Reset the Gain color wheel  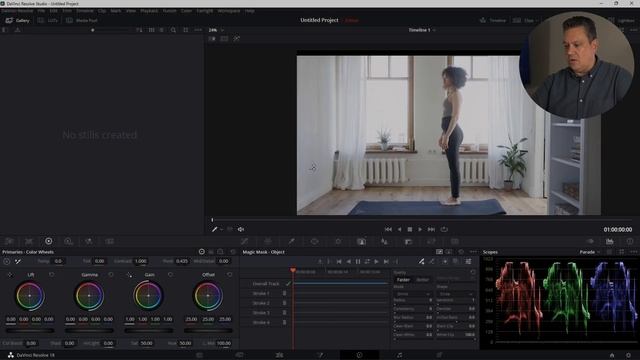[x=170, y=275]
